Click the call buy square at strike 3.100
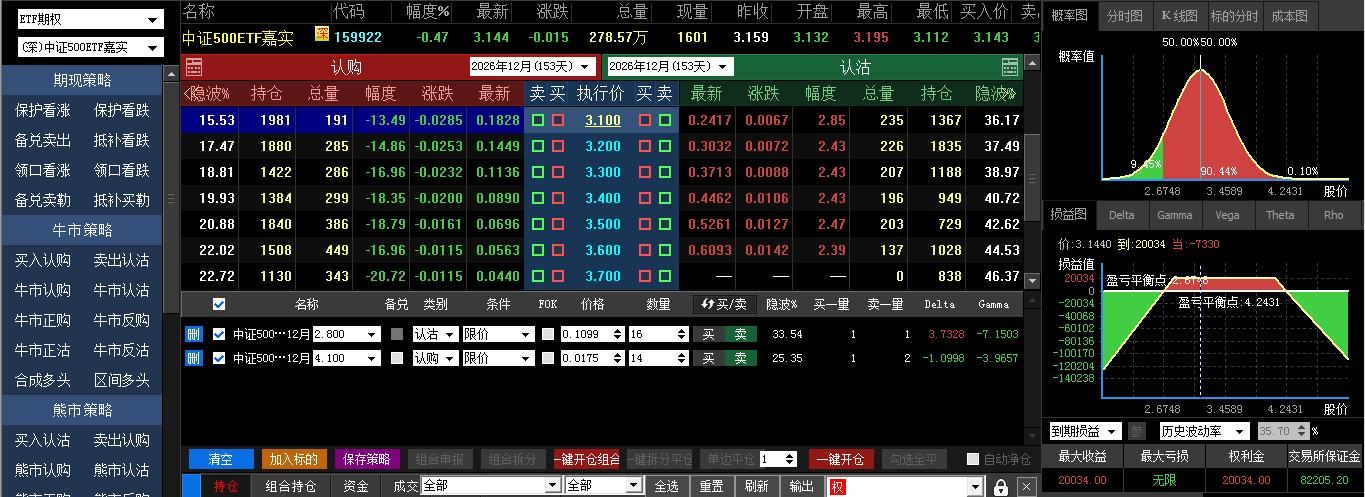The height and width of the screenshot is (497, 1365). [x=558, y=120]
